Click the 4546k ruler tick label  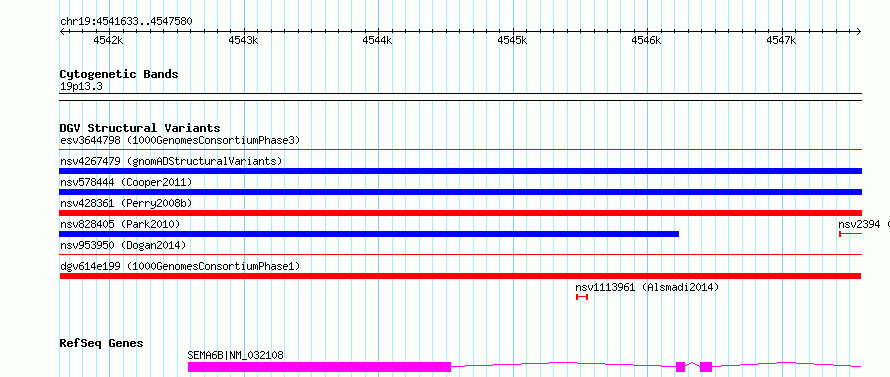[x=646, y=40]
